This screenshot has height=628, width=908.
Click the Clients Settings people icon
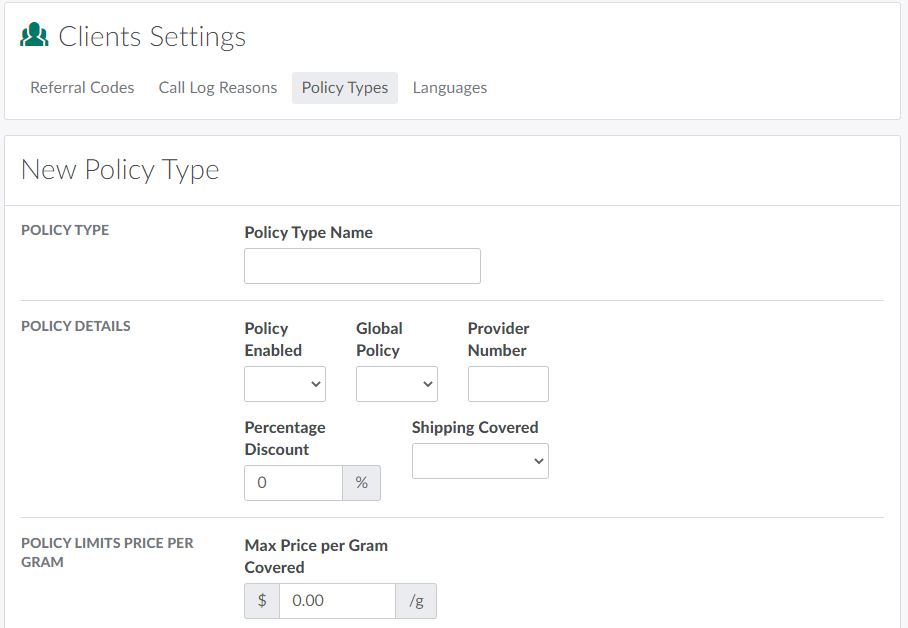(x=34, y=36)
